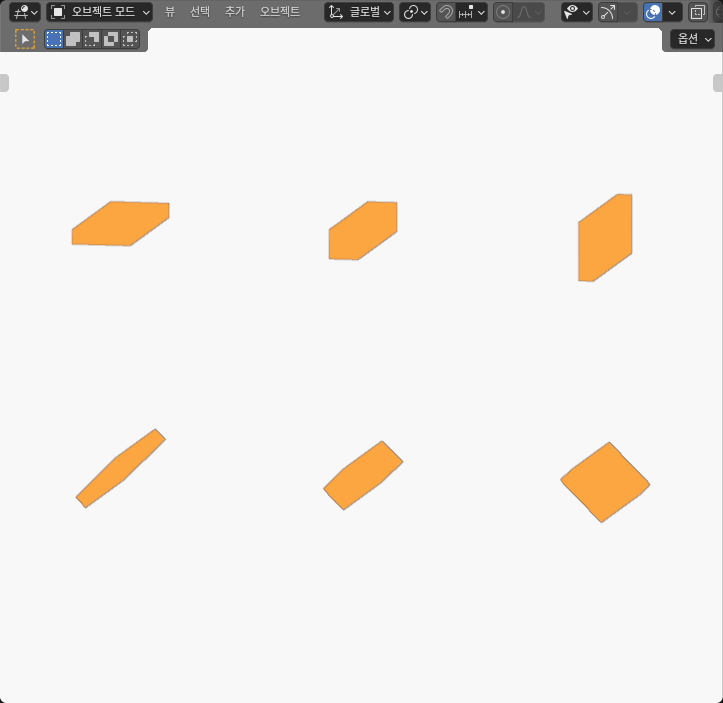This screenshot has width=723, height=703.
Task: Open the 옵션 dropdown
Action: point(693,39)
